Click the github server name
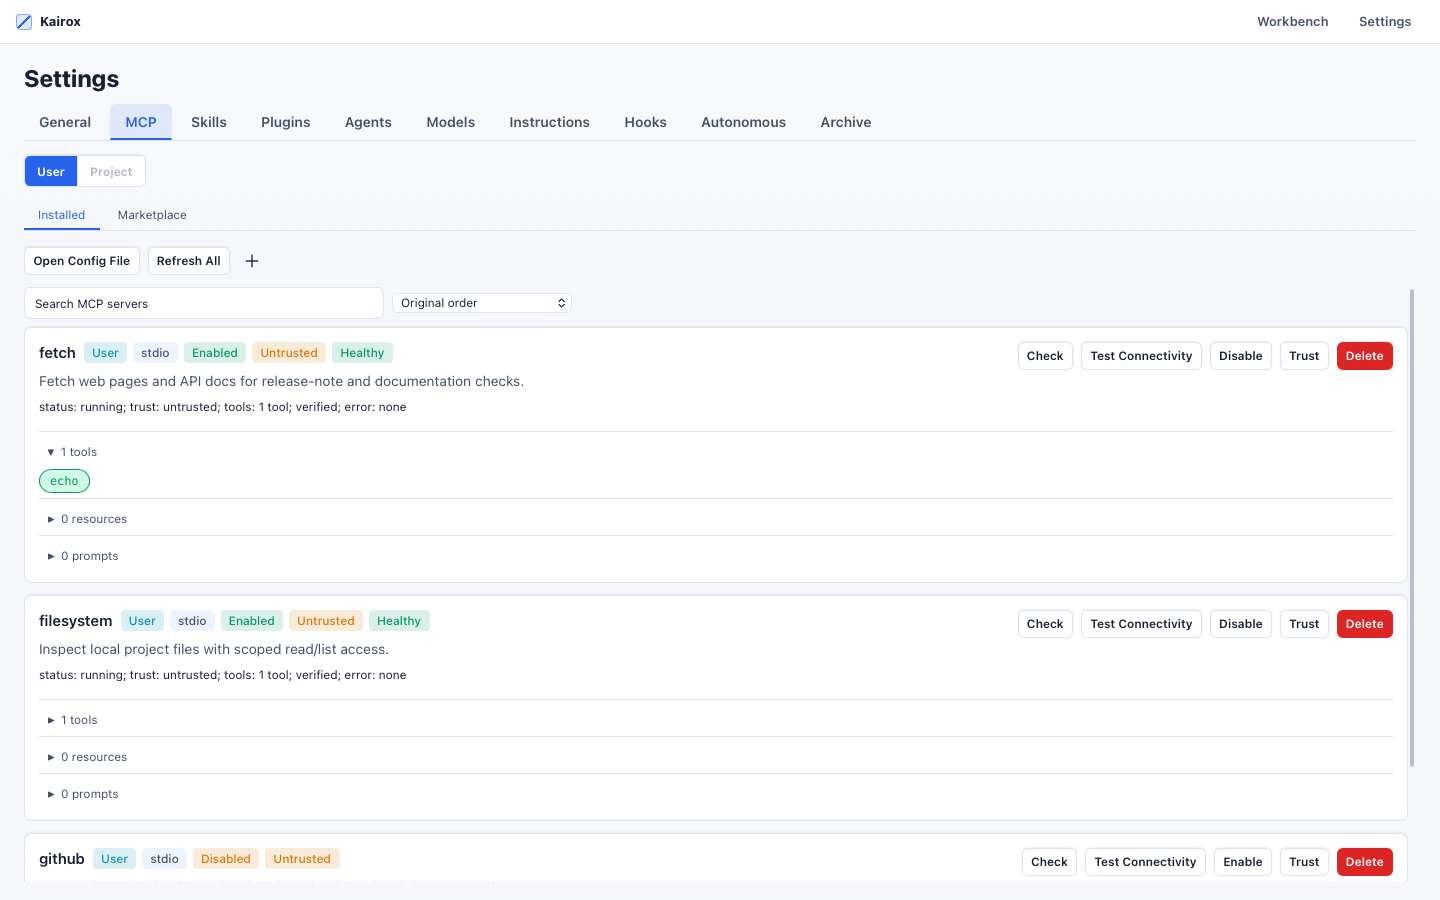This screenshot has height=900, width=1440. pos(61,859)
